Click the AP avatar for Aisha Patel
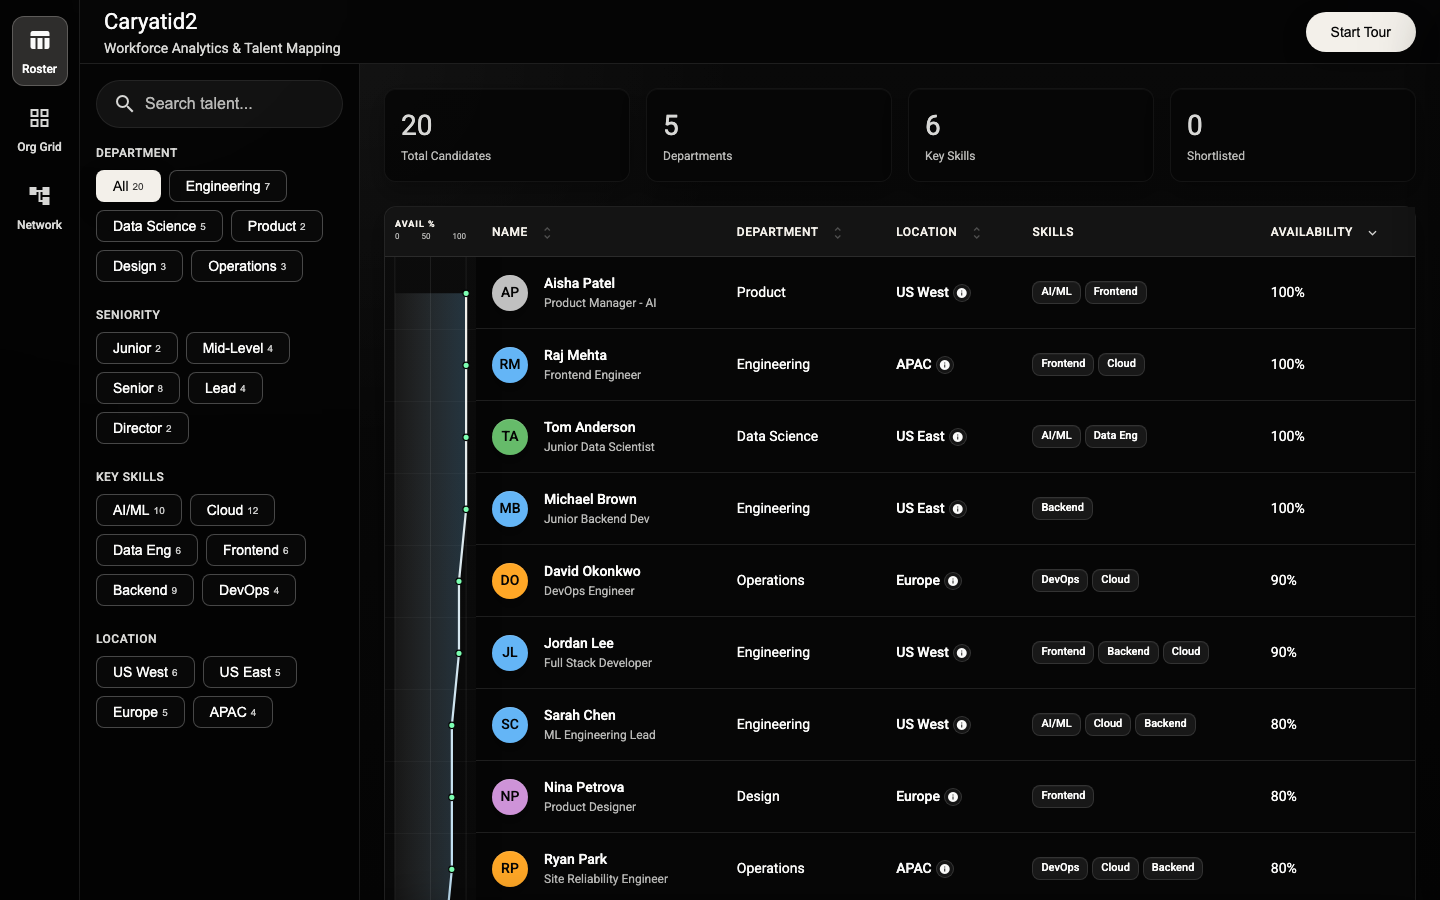1440x900 pixels. 510,293
